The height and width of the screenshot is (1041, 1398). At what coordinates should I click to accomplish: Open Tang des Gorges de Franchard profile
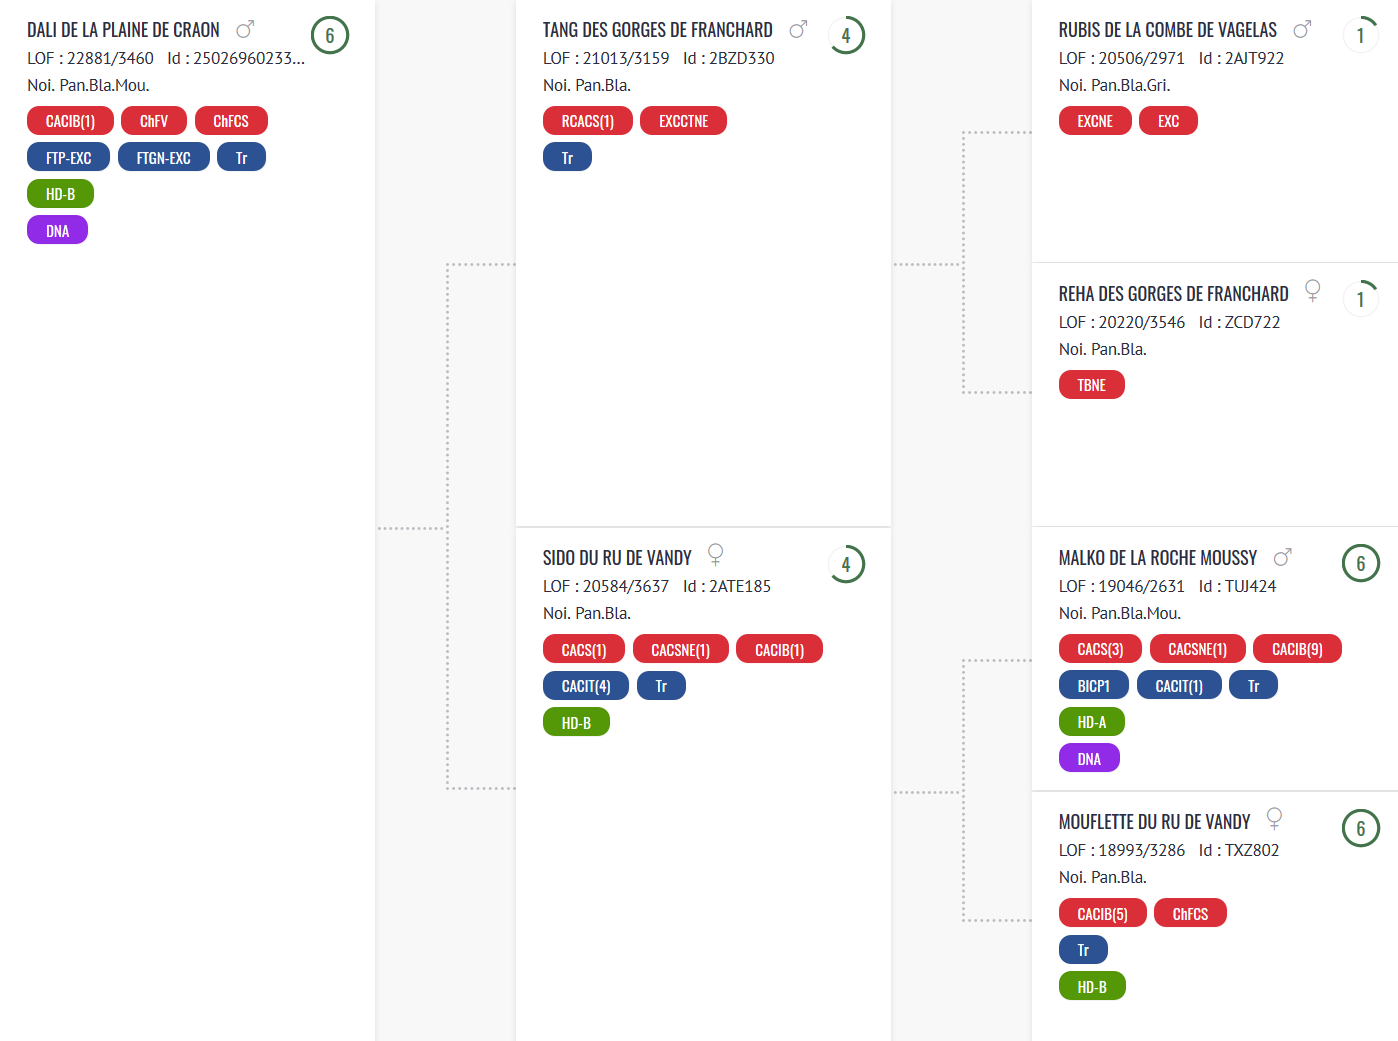click(658, 30)
